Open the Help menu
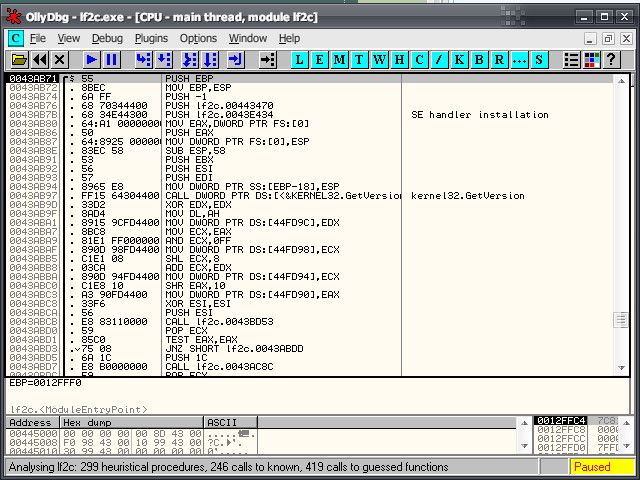 [289, 38]
